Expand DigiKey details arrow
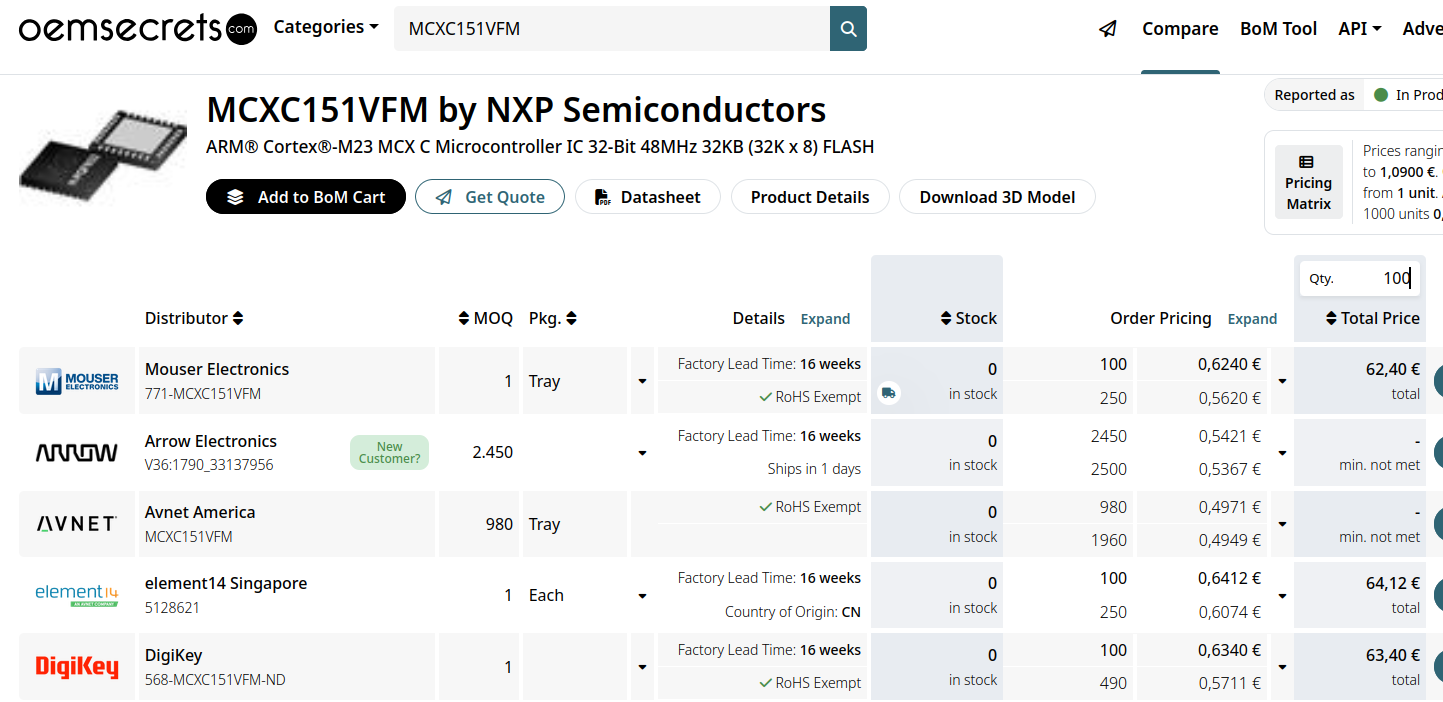Screen dimensions: 1443x702 642,667
